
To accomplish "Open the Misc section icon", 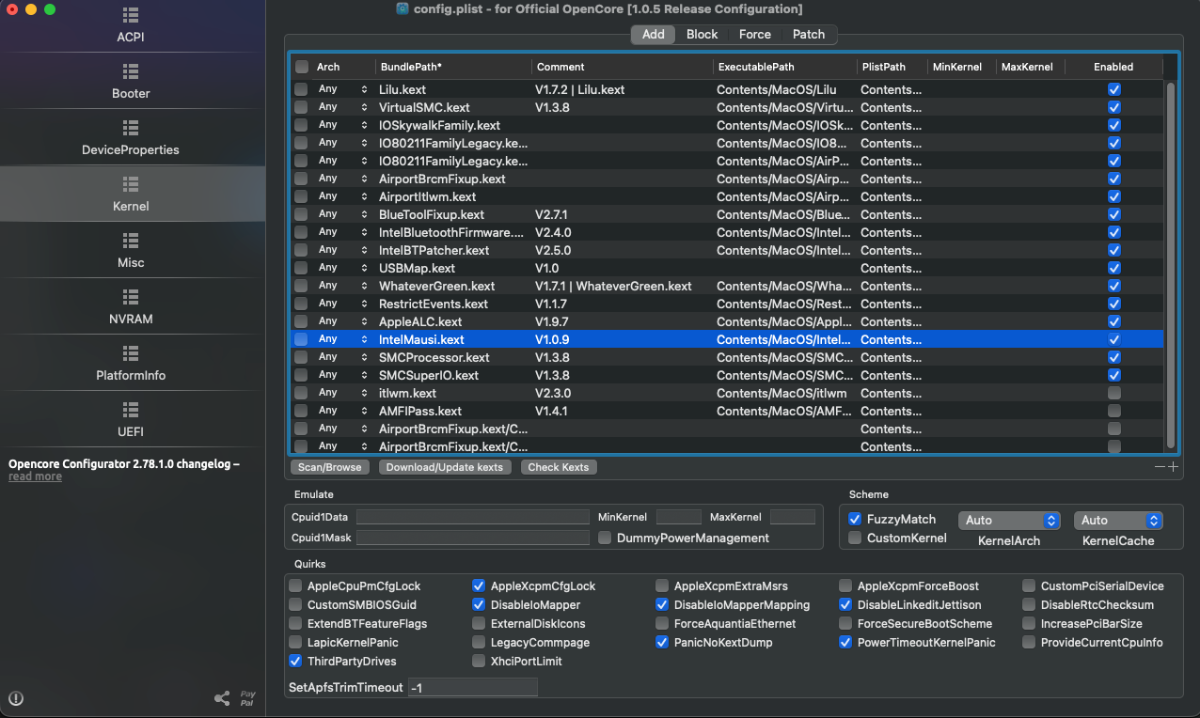I will coord(131,241).
